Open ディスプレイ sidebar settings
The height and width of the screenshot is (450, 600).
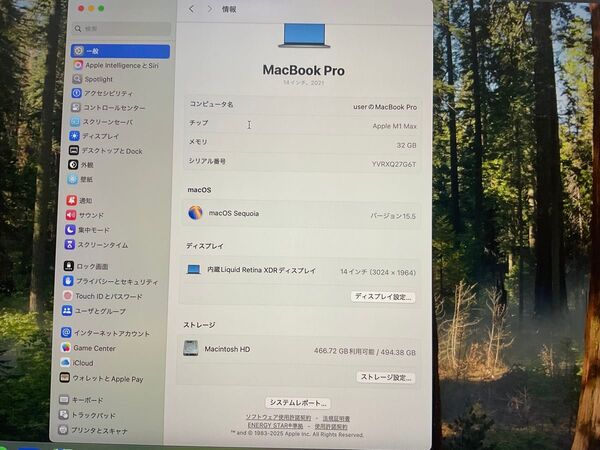pos(94,136)
